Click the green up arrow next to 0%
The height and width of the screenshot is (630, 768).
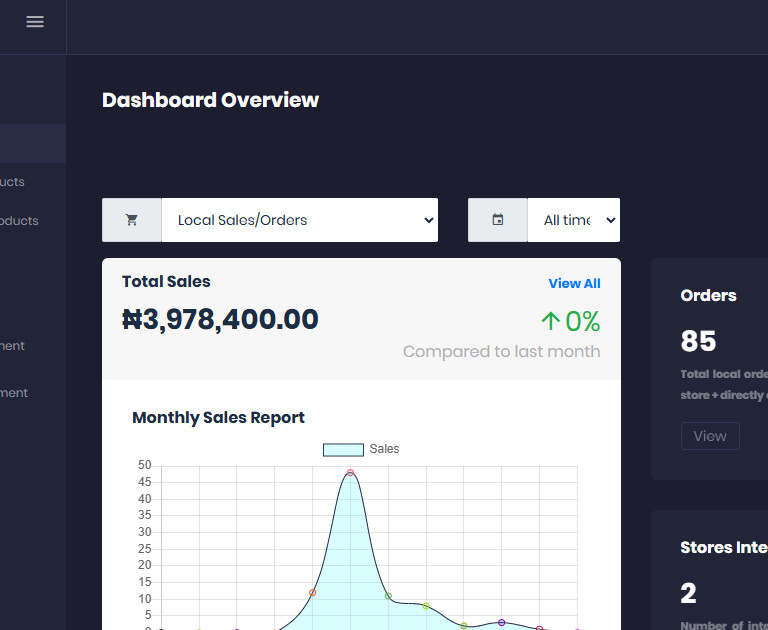coord(550,321)
